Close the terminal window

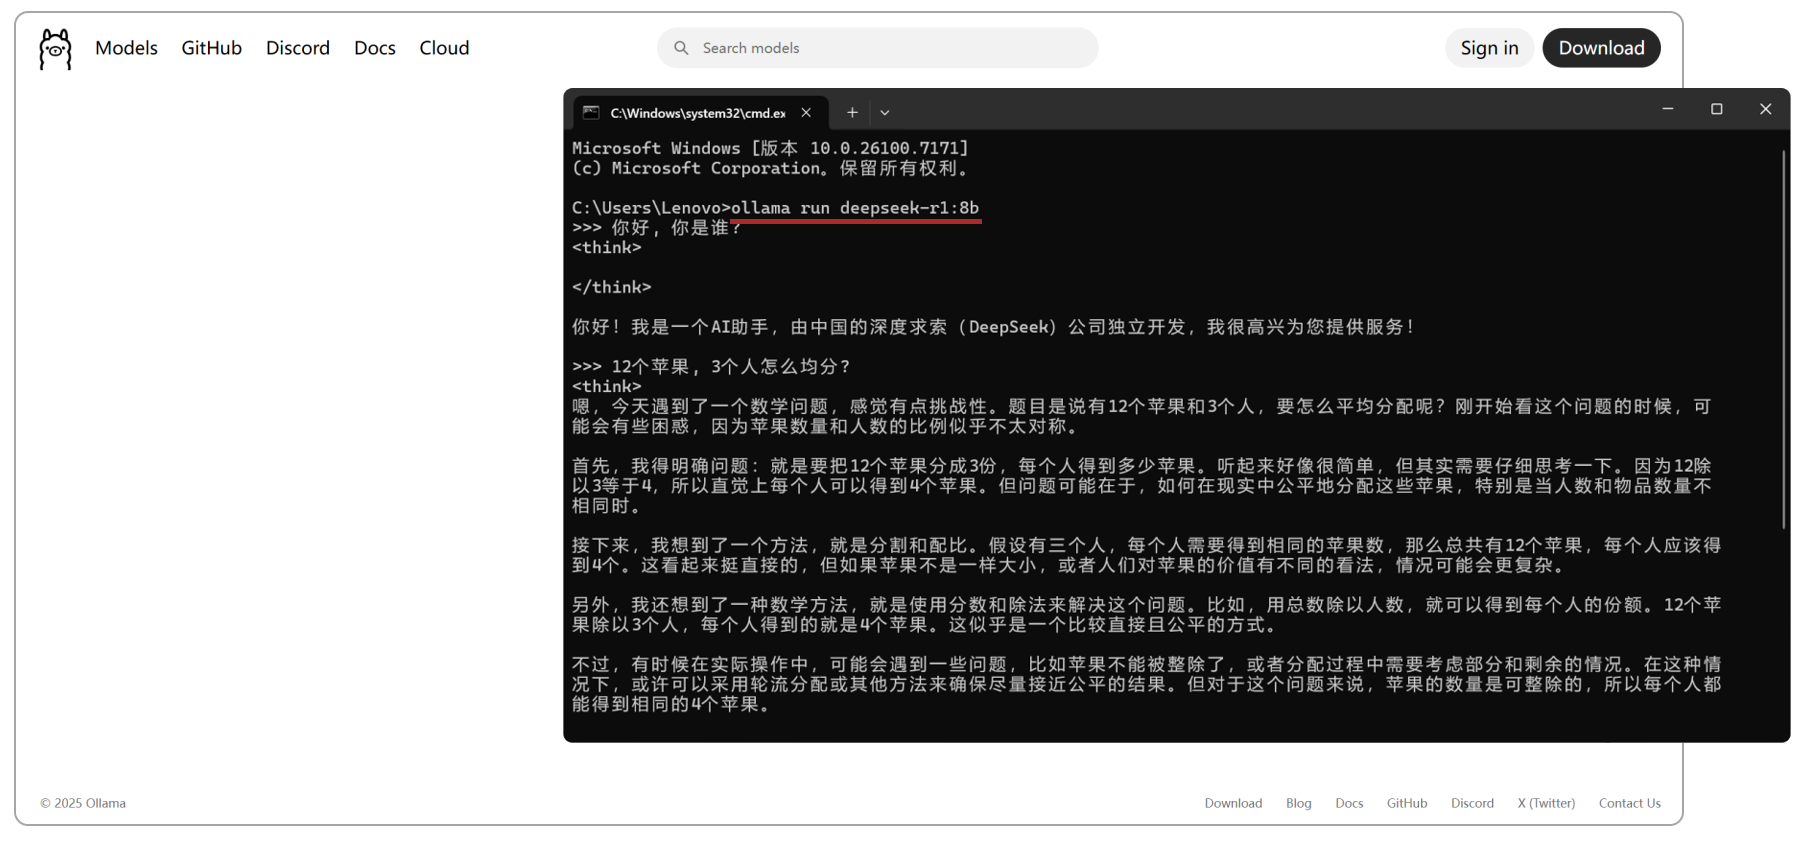coord(1766,109)
